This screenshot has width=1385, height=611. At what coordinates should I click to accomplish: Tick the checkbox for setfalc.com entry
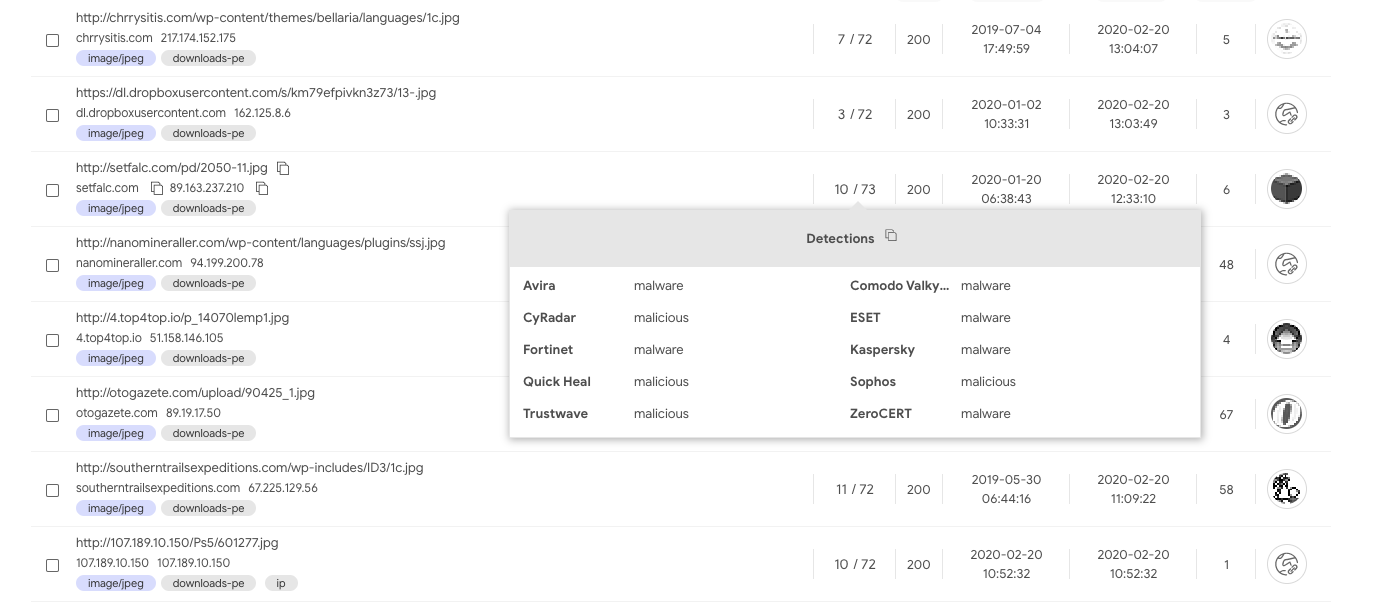pyautogui.click(x=53, y=190)
